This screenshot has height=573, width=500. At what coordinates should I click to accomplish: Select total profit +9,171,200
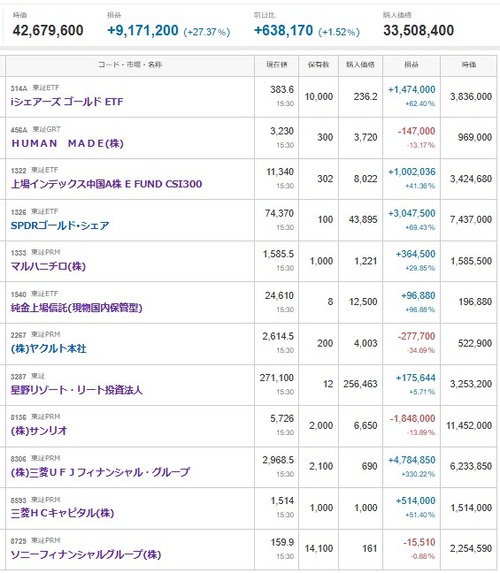(x=143, y=30)
